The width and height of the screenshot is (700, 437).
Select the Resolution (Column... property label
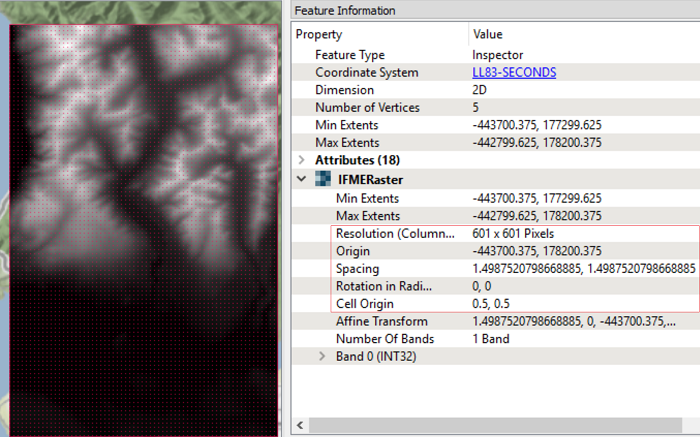point(395,233)
